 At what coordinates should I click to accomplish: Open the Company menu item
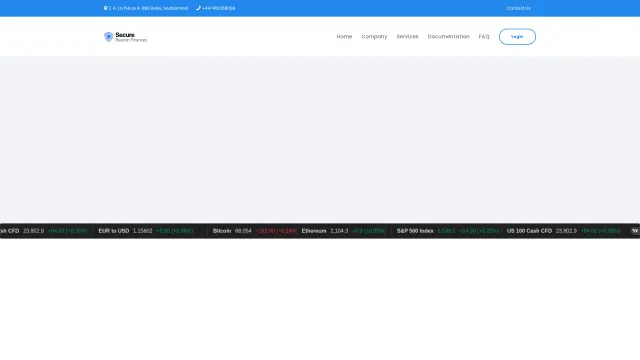pyautogui.click(x=374, y=37)
